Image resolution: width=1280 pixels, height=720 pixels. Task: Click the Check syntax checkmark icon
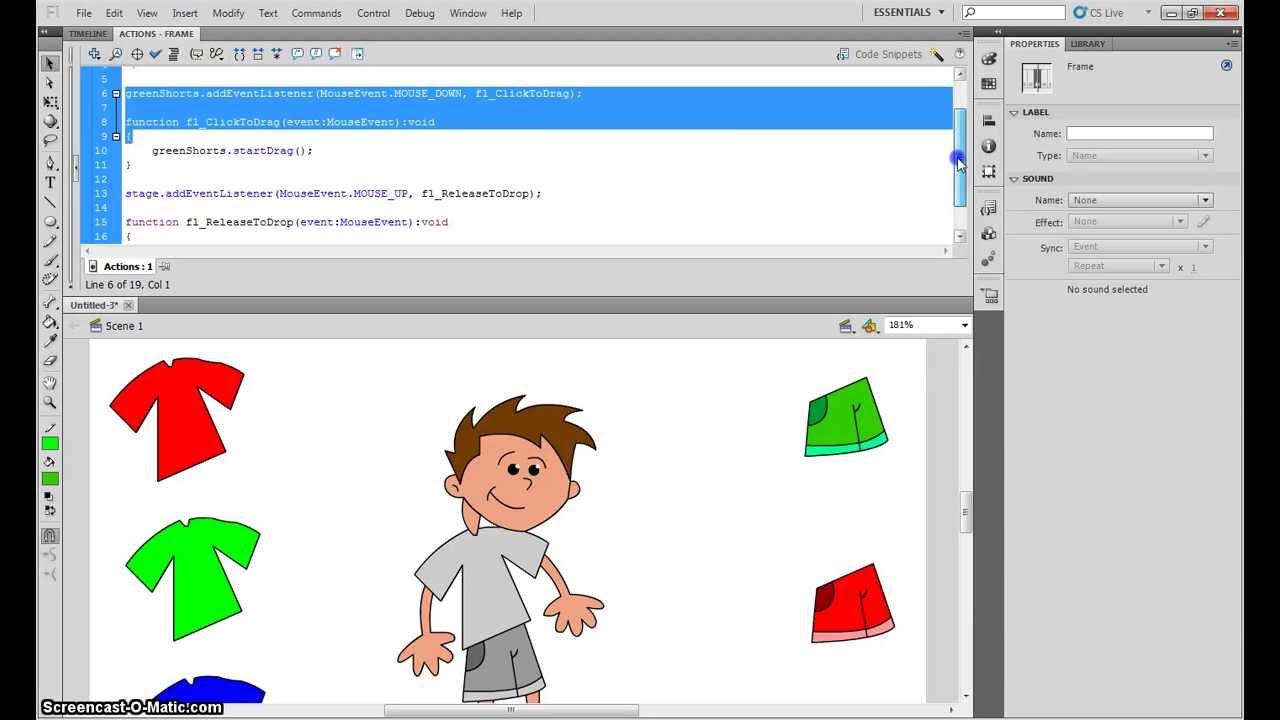(156, 54)
